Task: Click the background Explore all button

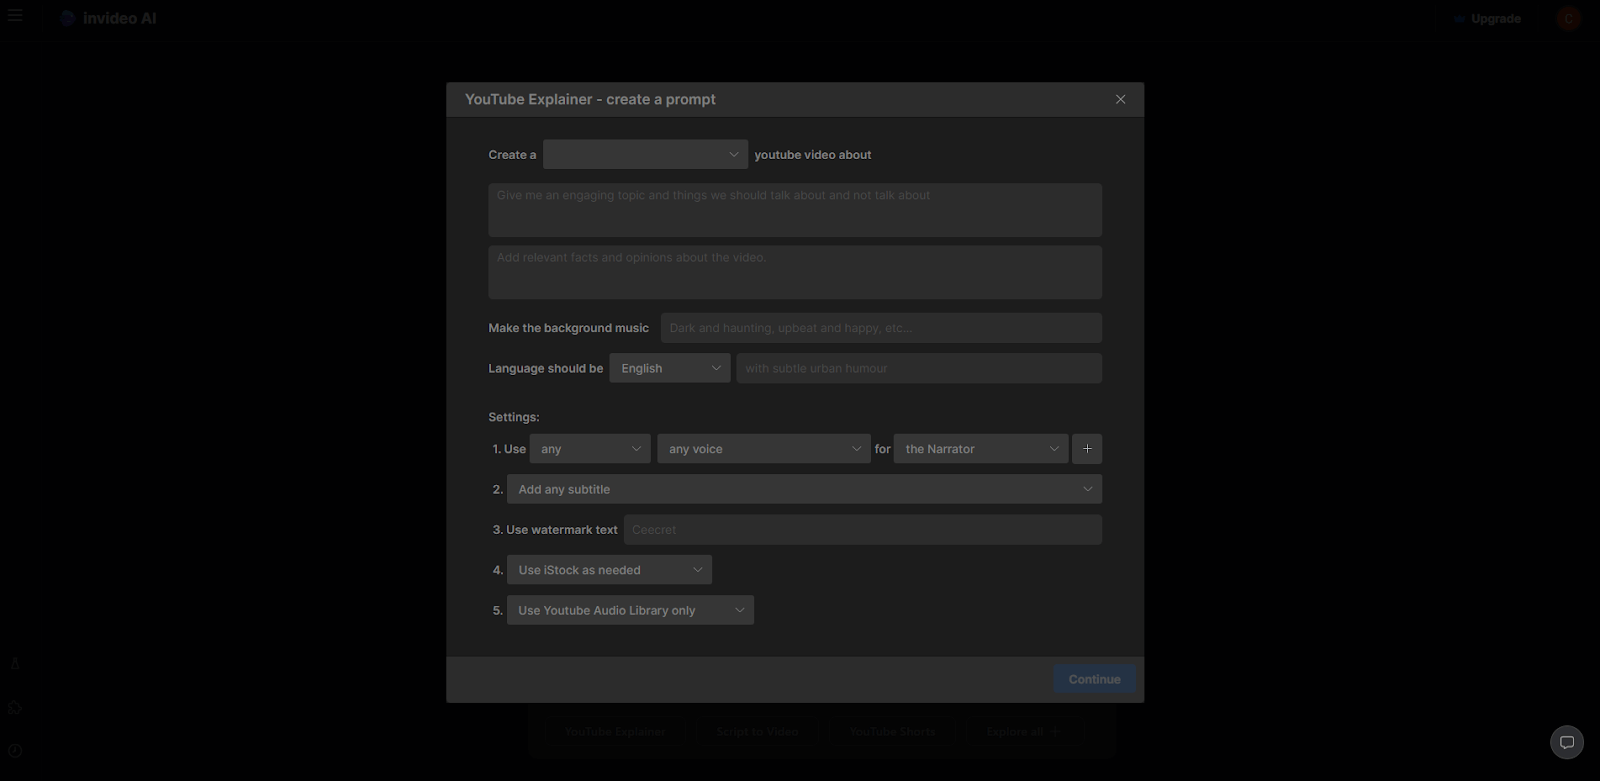Action: (1023, 732)
